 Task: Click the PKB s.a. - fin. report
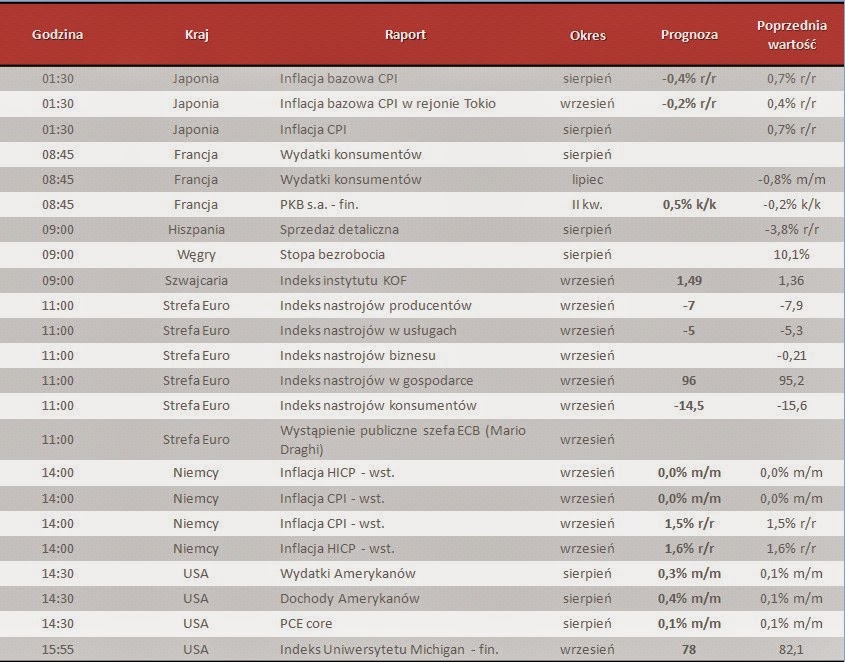319,204
